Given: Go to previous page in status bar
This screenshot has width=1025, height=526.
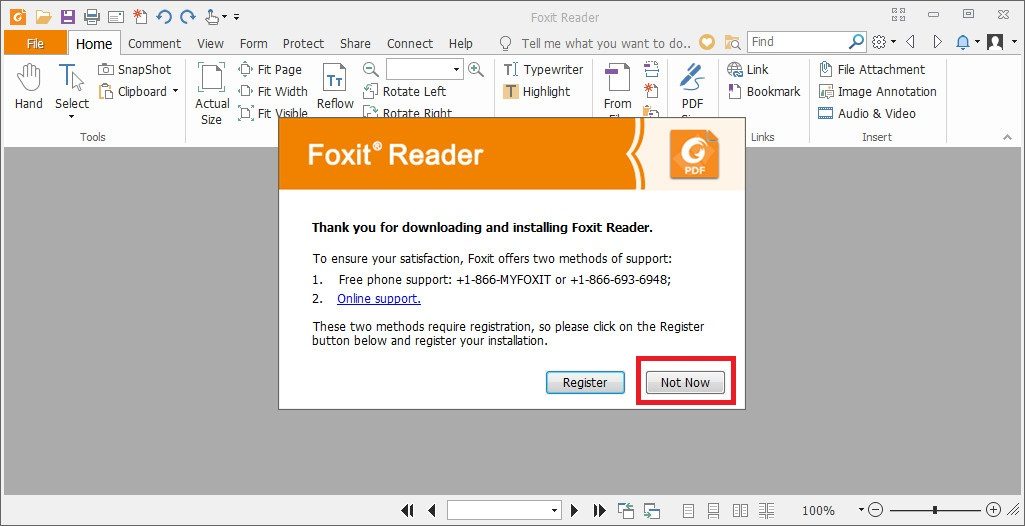Looking at the screenshot, I should (431, 510).
